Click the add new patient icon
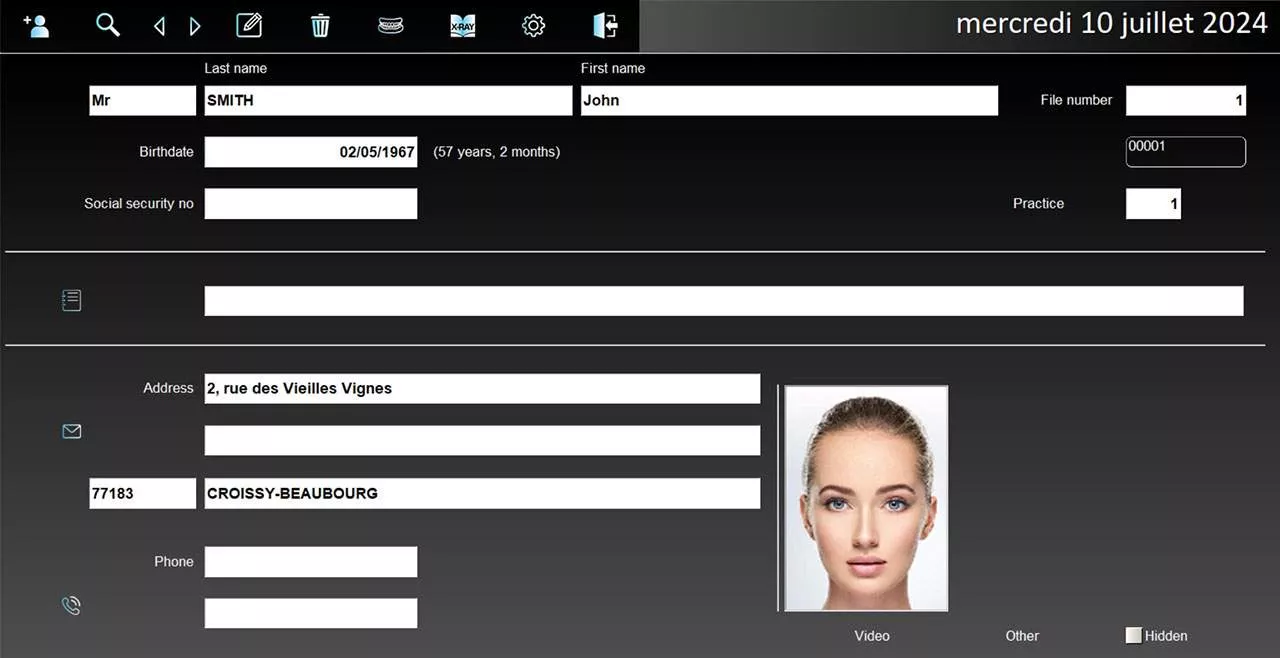Viewport: 1280px width, 658px height. (36, 26)
